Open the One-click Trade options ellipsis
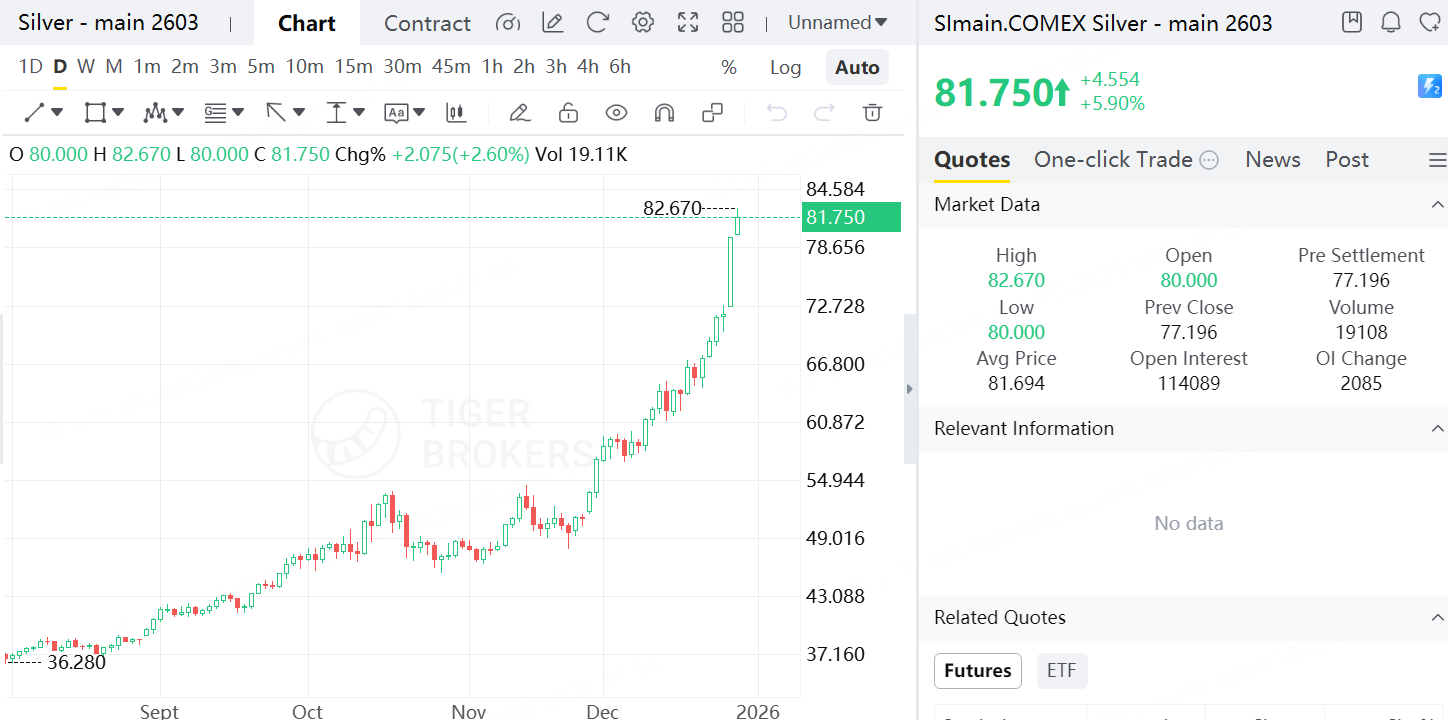Image resolution: width=1448 pixels, height=720 pixels. [x=1209, y=160]
